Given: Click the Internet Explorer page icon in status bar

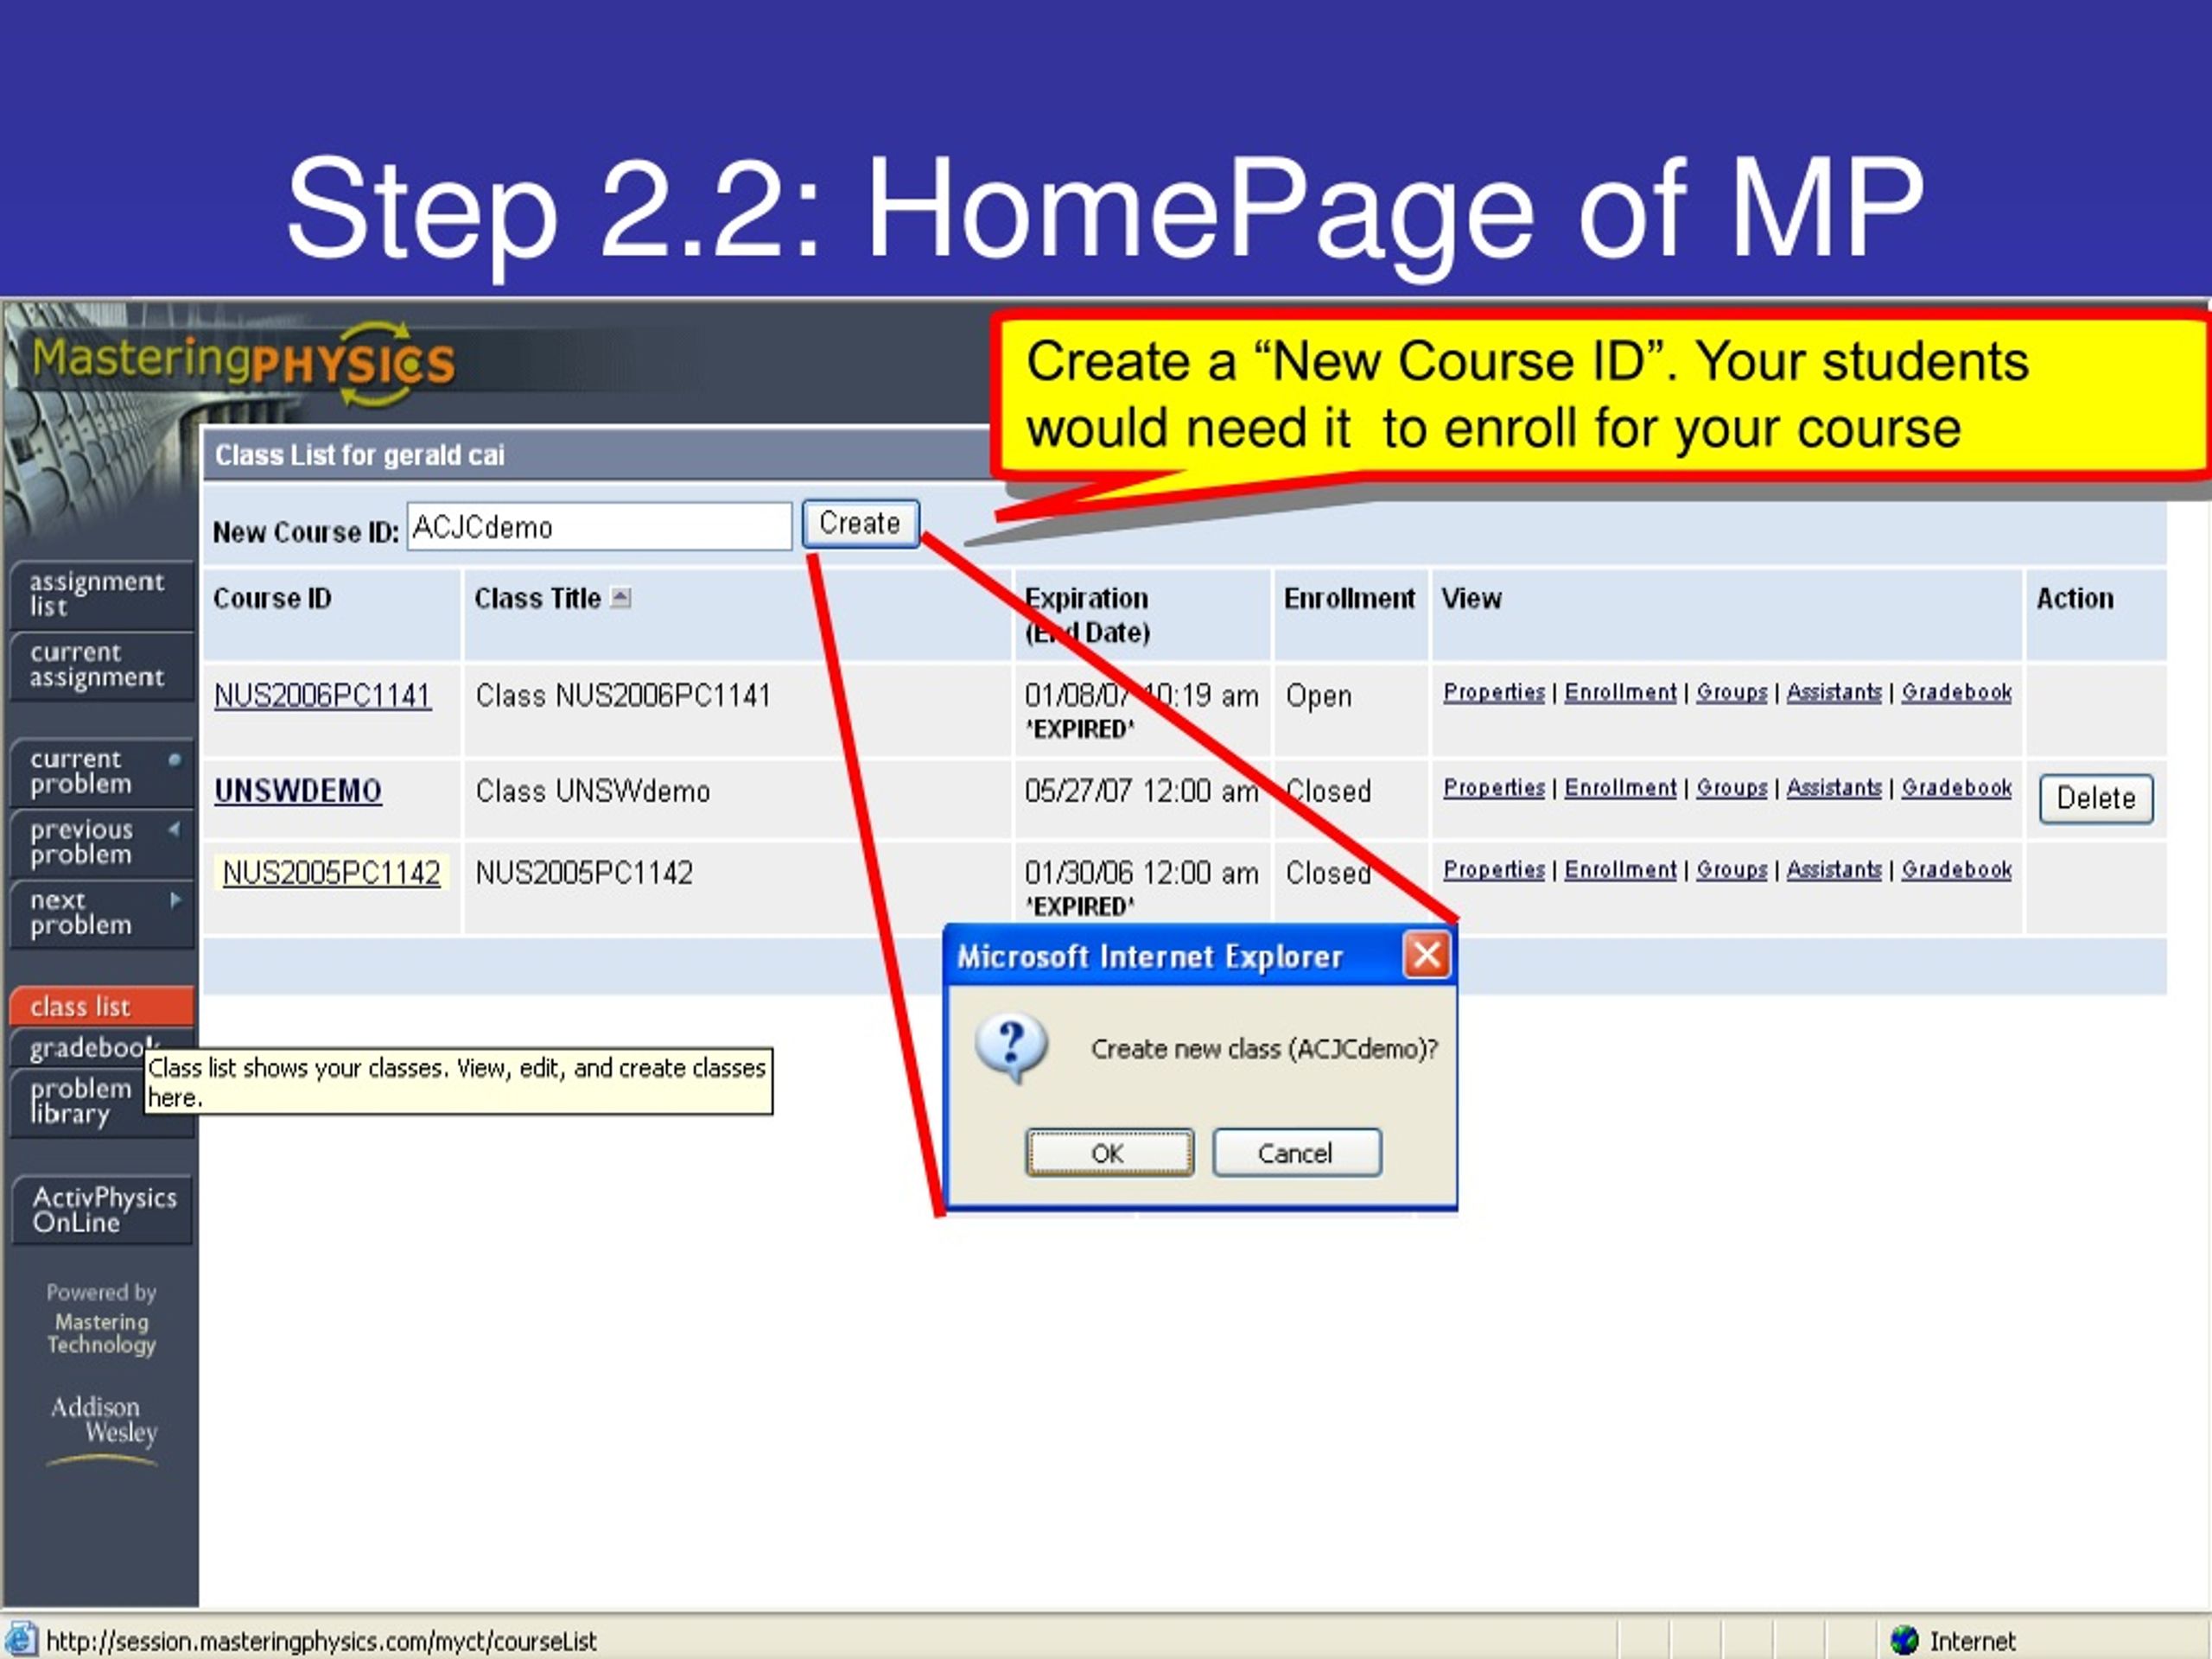Looking at the screenshot, I should pyautogui.click(x=21, y=1641).
